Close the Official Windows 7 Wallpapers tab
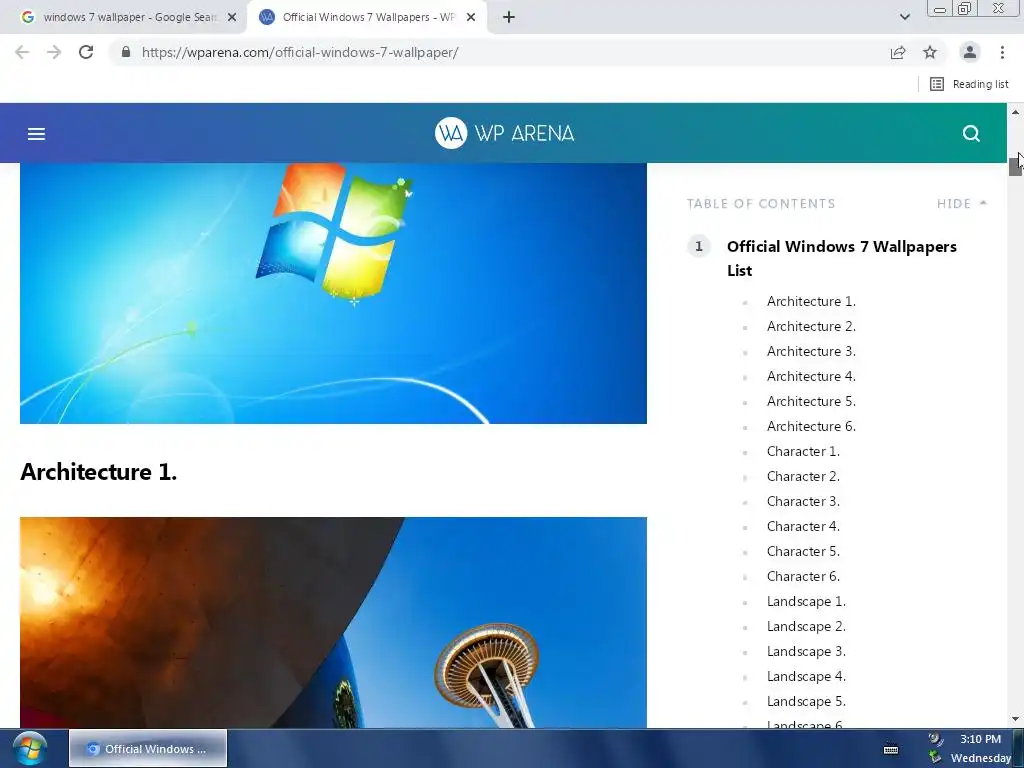1024x768 pixels. tap(471, 17)
